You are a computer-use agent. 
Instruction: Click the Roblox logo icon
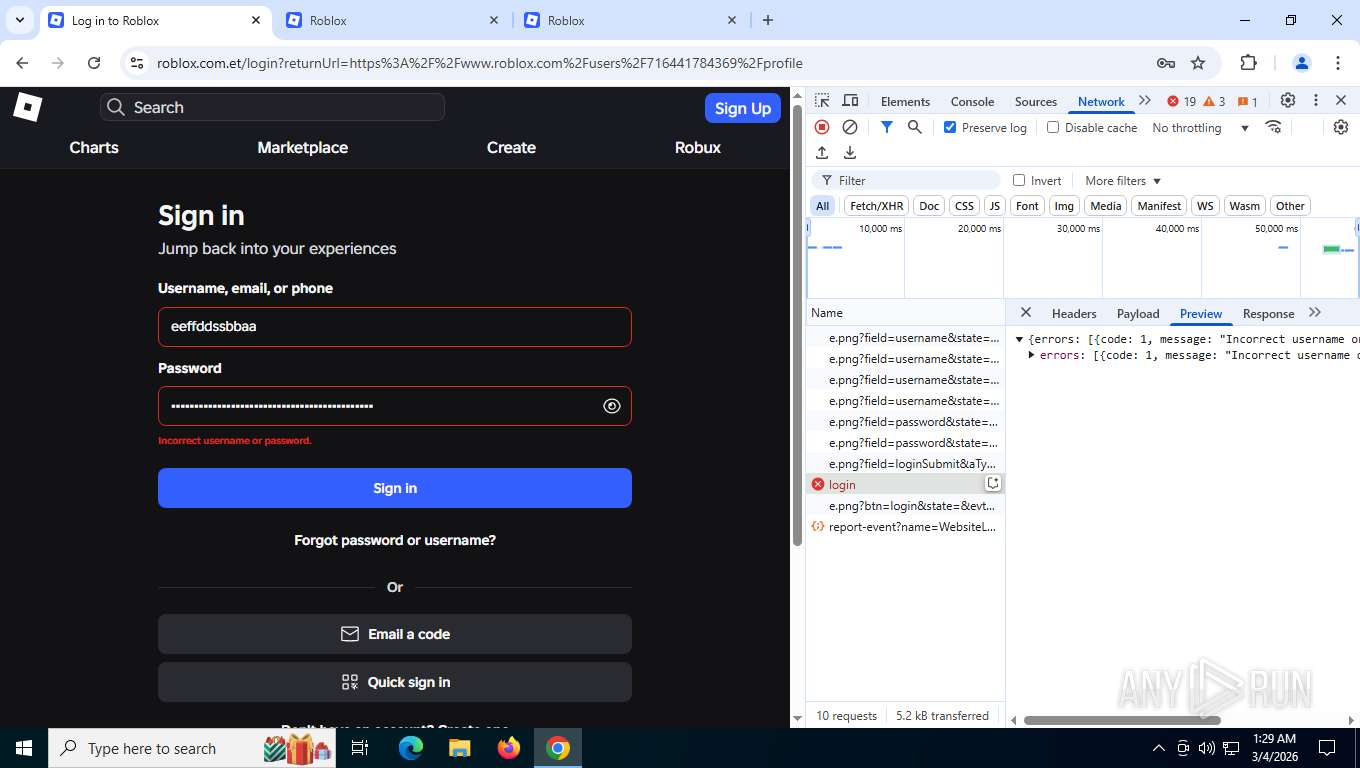click(27, 106)
